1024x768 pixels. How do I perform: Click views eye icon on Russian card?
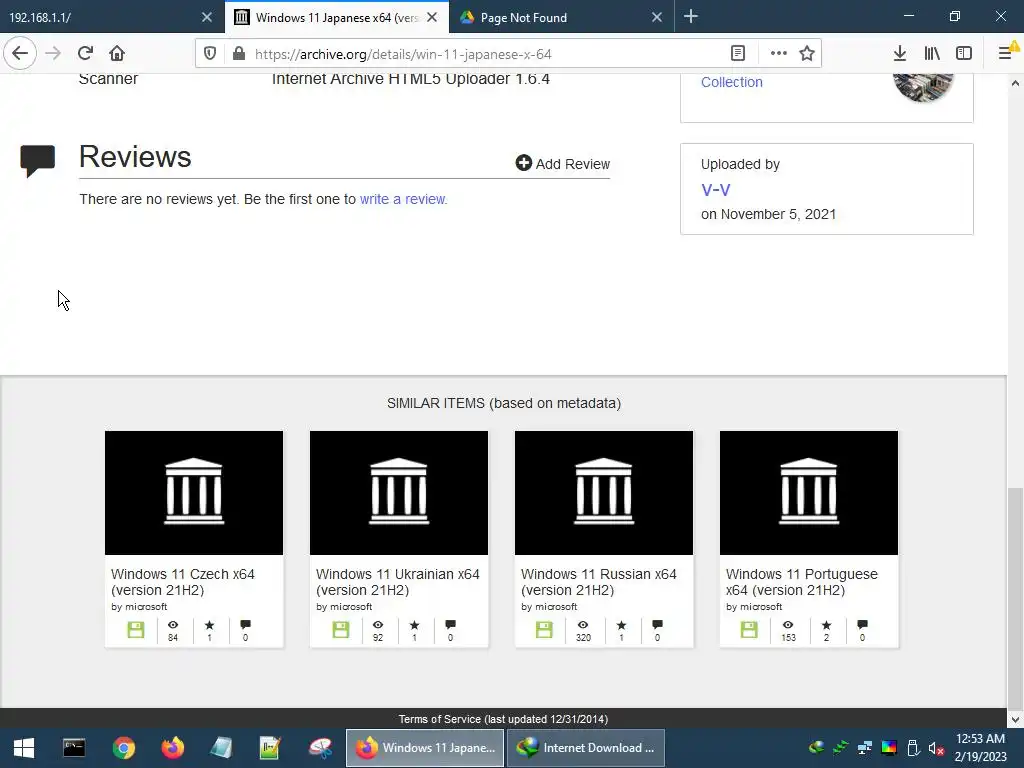[583, 625]
